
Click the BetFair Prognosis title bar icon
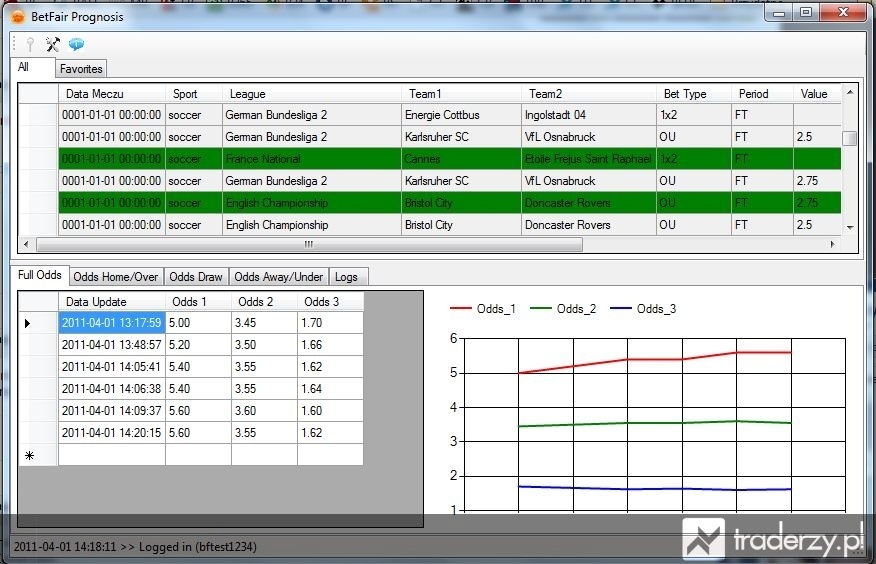pos(18,17)
